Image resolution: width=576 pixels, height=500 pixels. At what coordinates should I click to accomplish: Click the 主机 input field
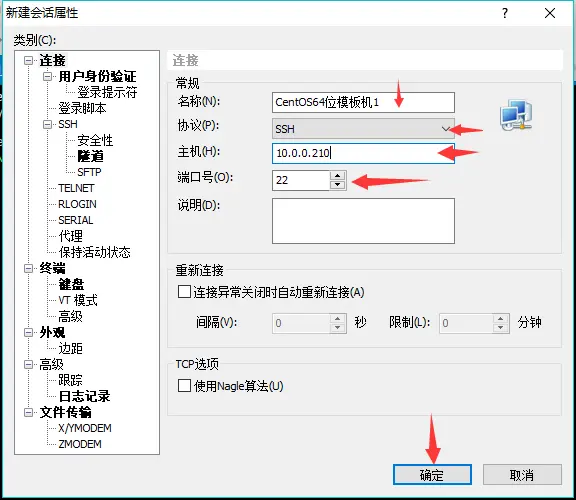[363, 153]
